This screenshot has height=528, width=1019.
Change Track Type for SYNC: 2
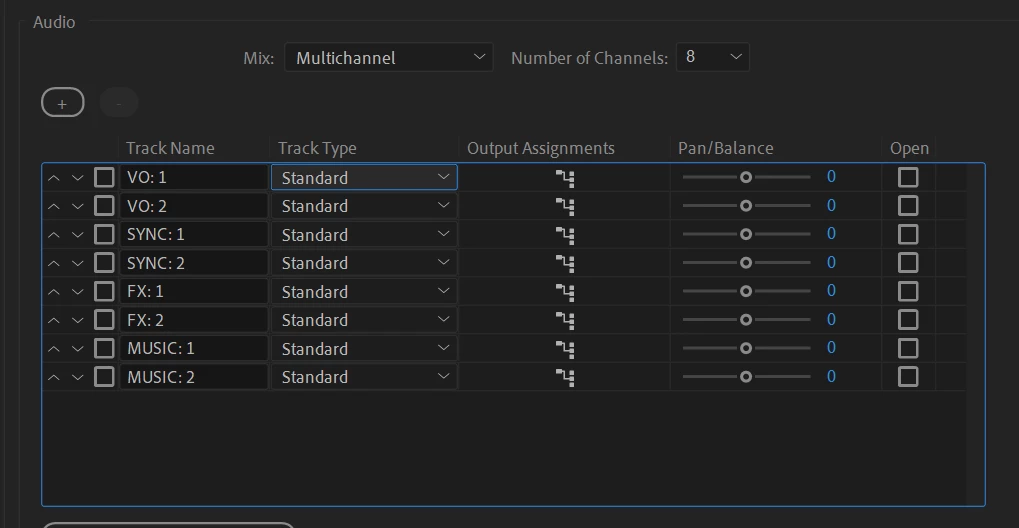click(365, 263)
